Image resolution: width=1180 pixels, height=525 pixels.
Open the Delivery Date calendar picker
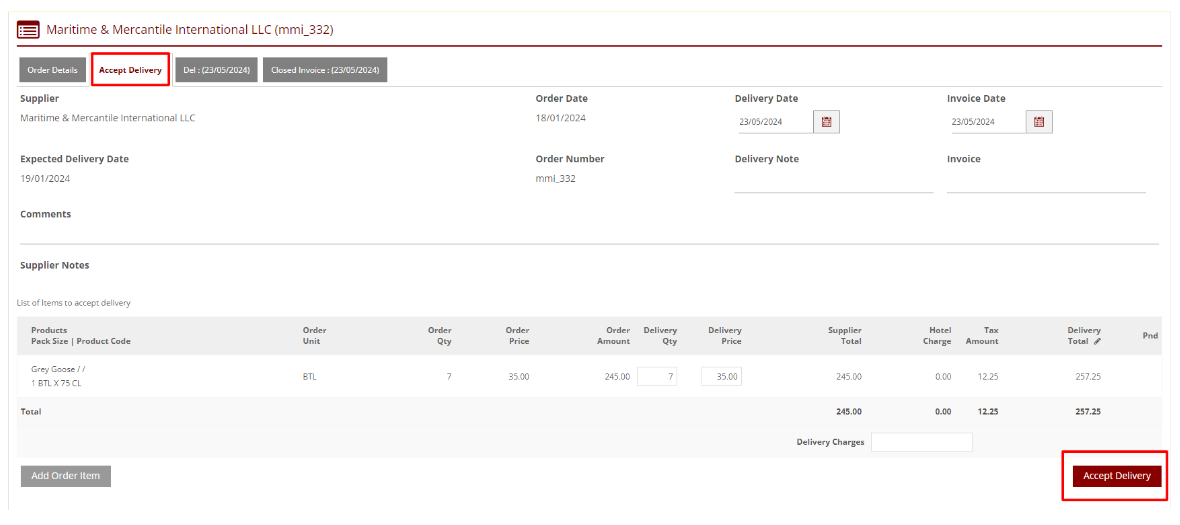[826, 122]
